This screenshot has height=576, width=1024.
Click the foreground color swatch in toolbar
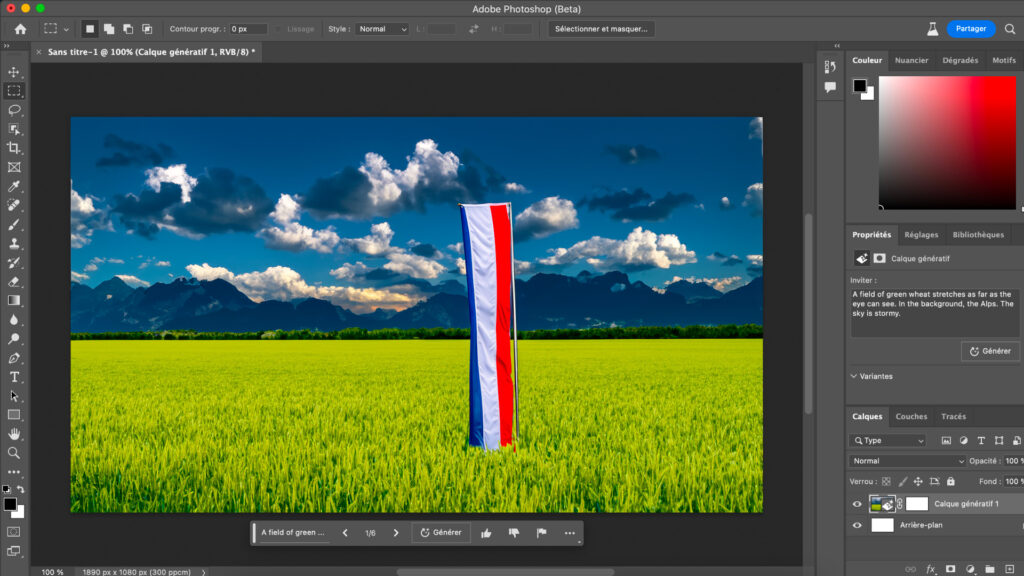(x=10, y=505)
